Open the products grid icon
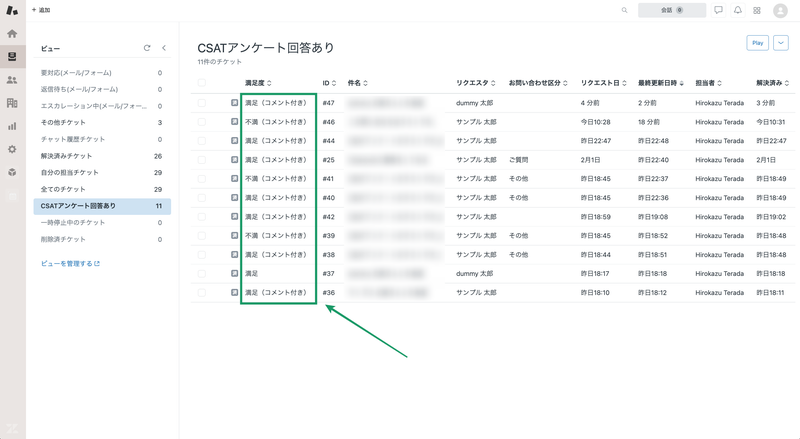This screenshot has height=439, width=800. click(757, 10)
